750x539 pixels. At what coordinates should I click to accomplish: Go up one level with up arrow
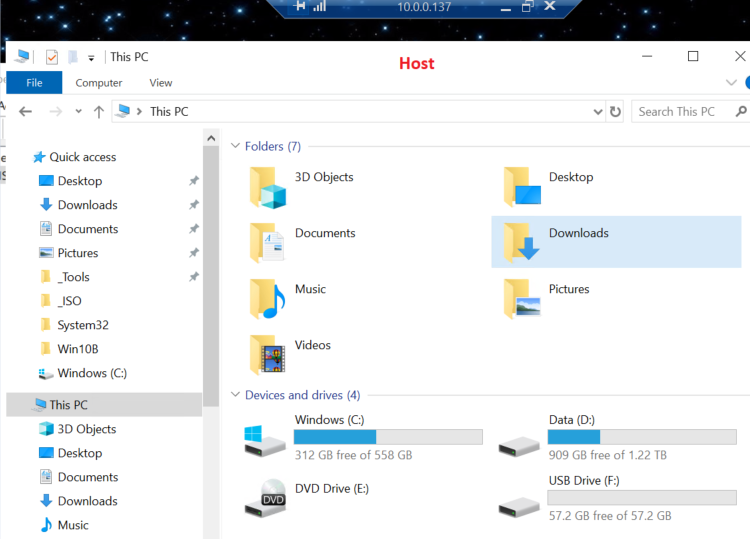[x=99, y=111]
